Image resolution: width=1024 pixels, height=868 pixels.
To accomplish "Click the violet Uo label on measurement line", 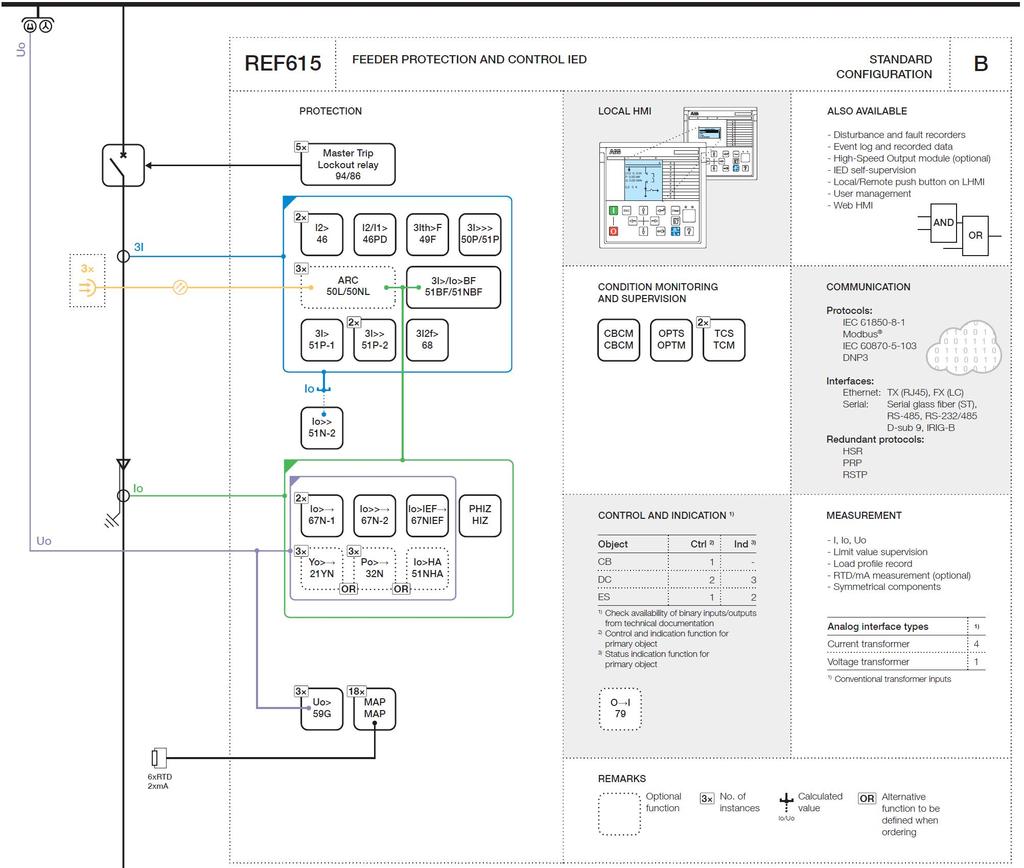I will tap(44, 541).
